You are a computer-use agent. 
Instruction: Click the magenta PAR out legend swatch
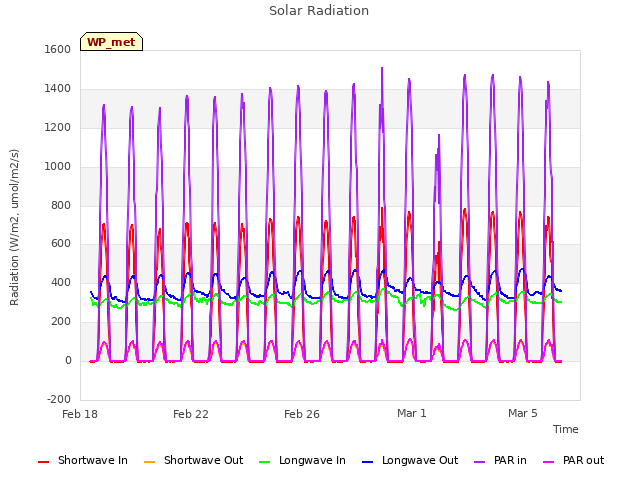pos(549,462)
